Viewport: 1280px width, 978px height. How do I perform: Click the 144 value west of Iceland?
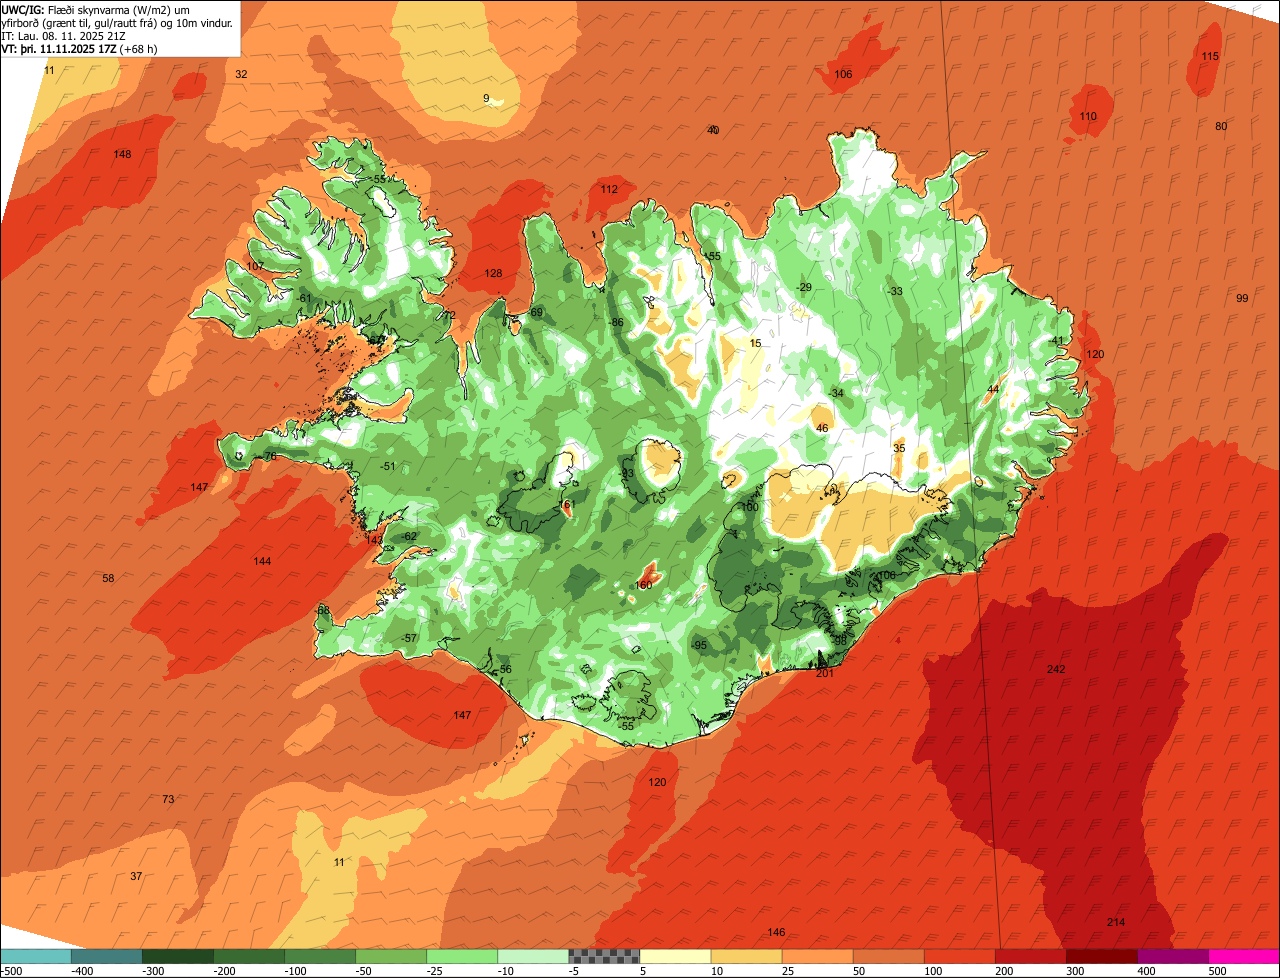(x=262, y=561)
